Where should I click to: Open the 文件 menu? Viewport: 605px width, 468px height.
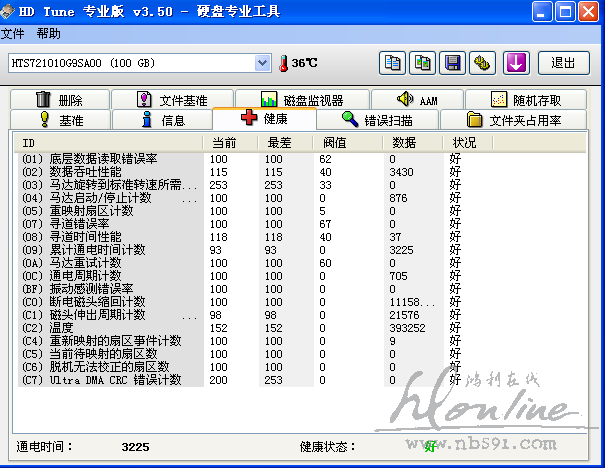click(x=13, y=33)
